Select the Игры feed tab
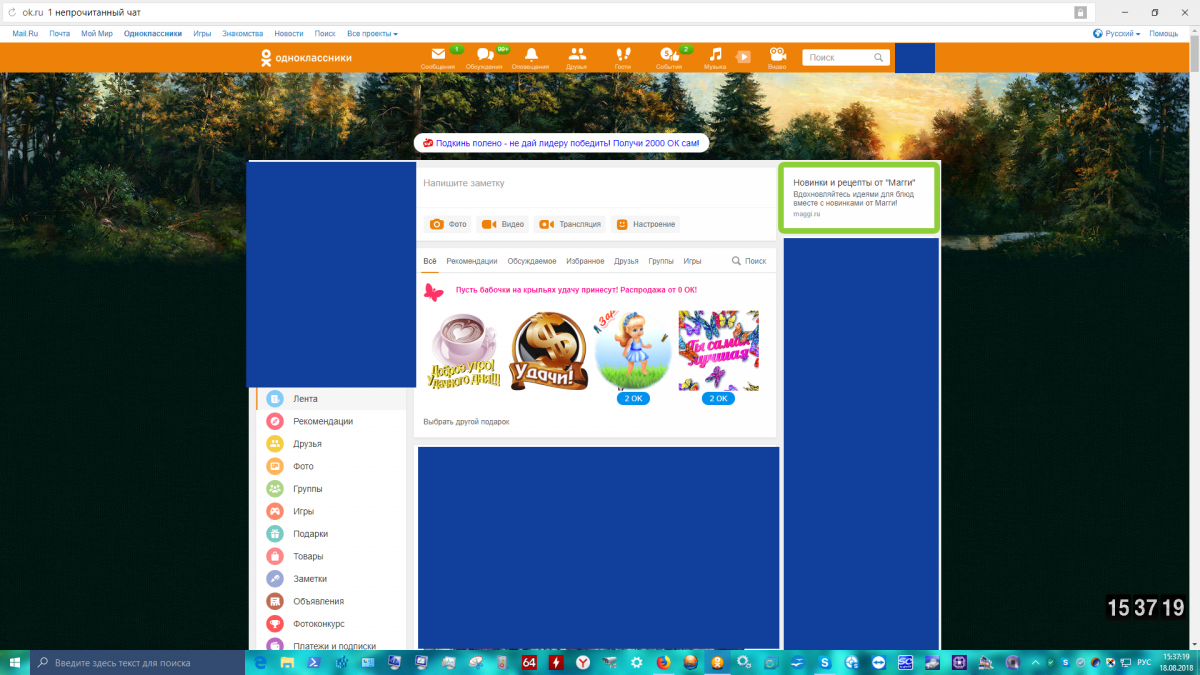 [692, 261]
